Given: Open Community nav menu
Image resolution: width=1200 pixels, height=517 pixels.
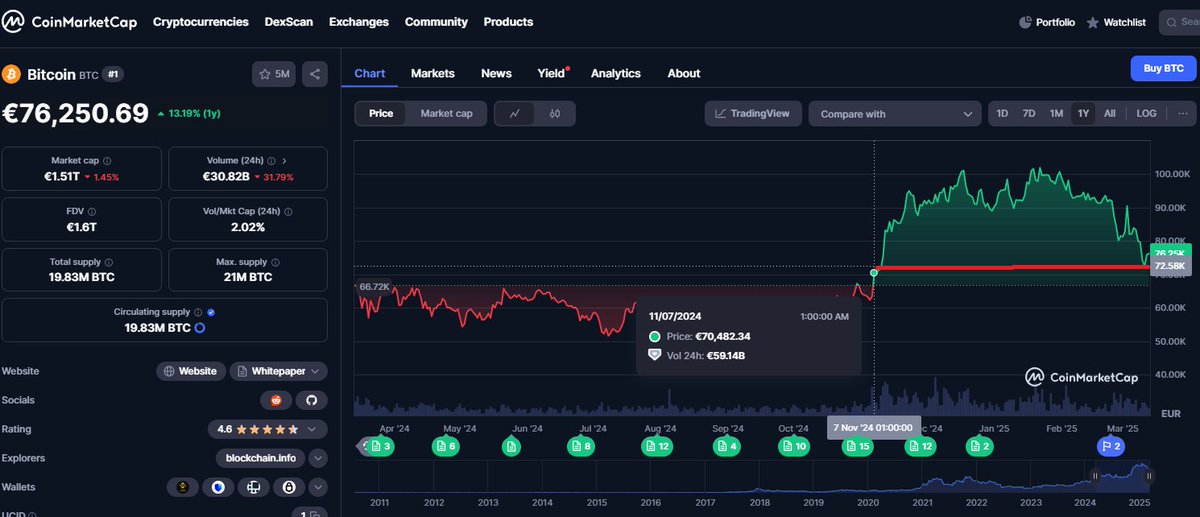Looking at the screenshot, I should point(436,21).
